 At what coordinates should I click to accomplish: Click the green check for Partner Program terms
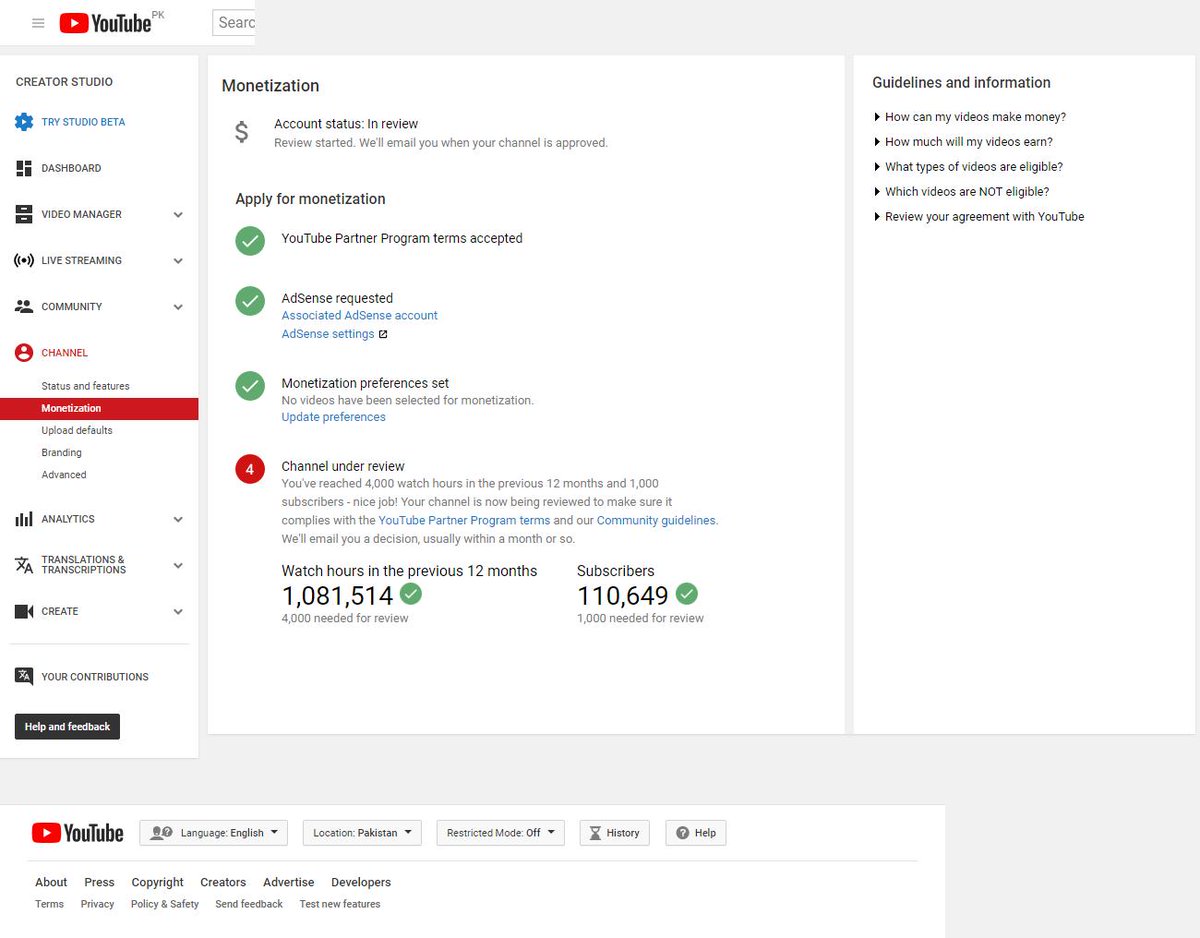pyautogui.click(x=250, y=240)
